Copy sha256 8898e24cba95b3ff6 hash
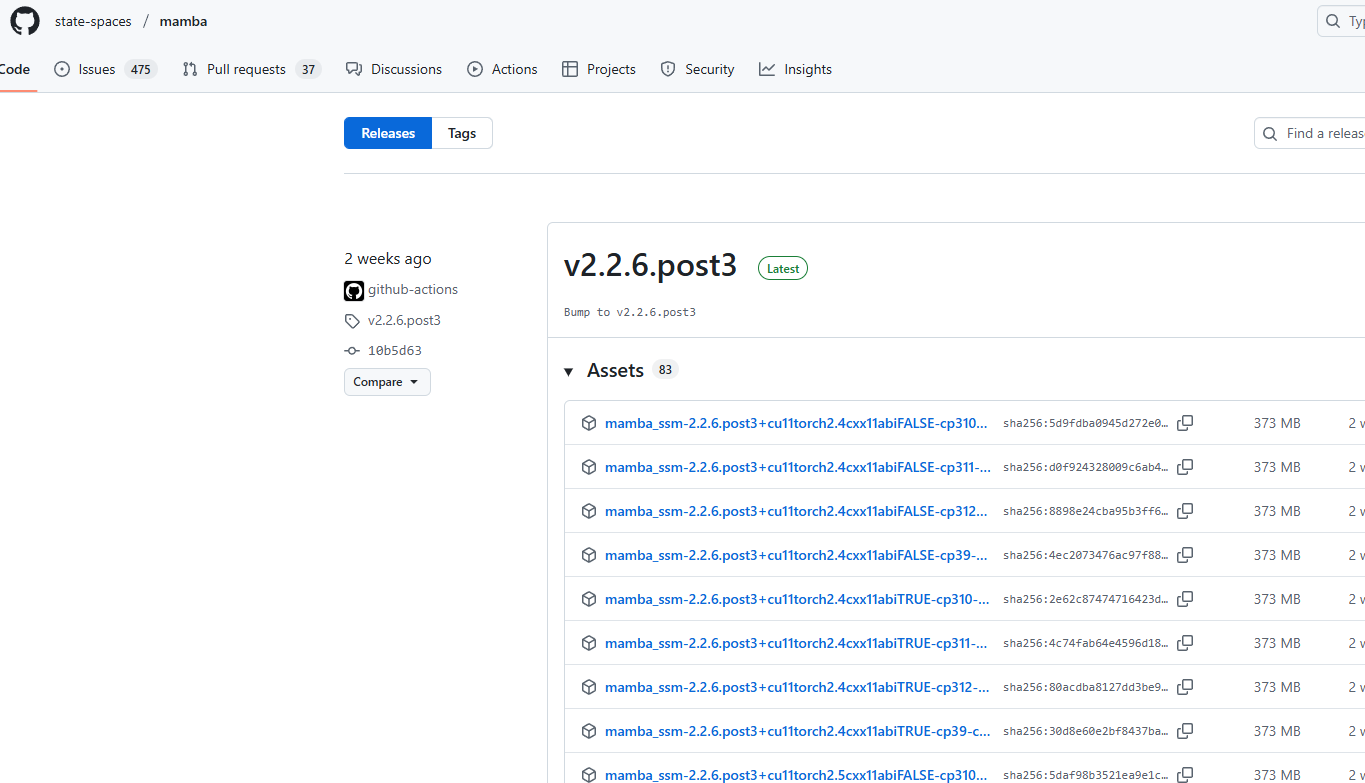1365x783 pixels. (x=1185, y=511)
